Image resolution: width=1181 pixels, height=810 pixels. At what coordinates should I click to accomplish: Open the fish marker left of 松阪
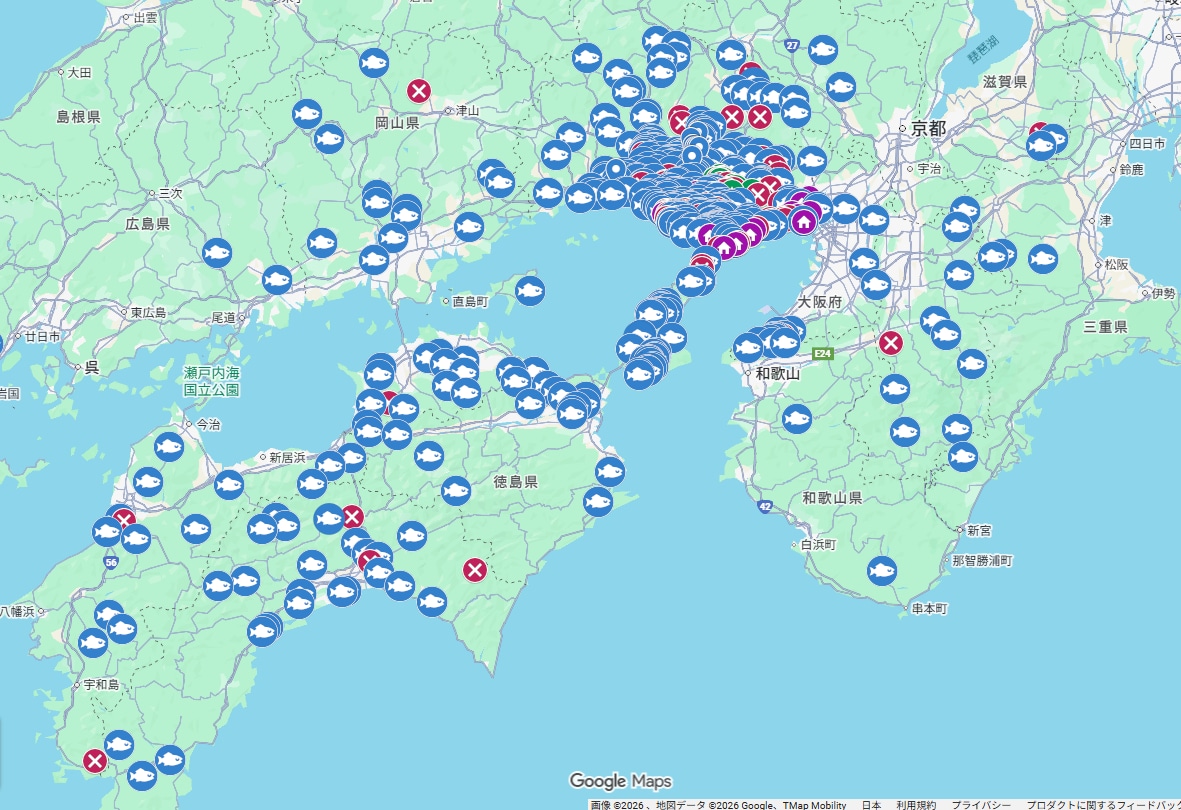pos(1043,259)
